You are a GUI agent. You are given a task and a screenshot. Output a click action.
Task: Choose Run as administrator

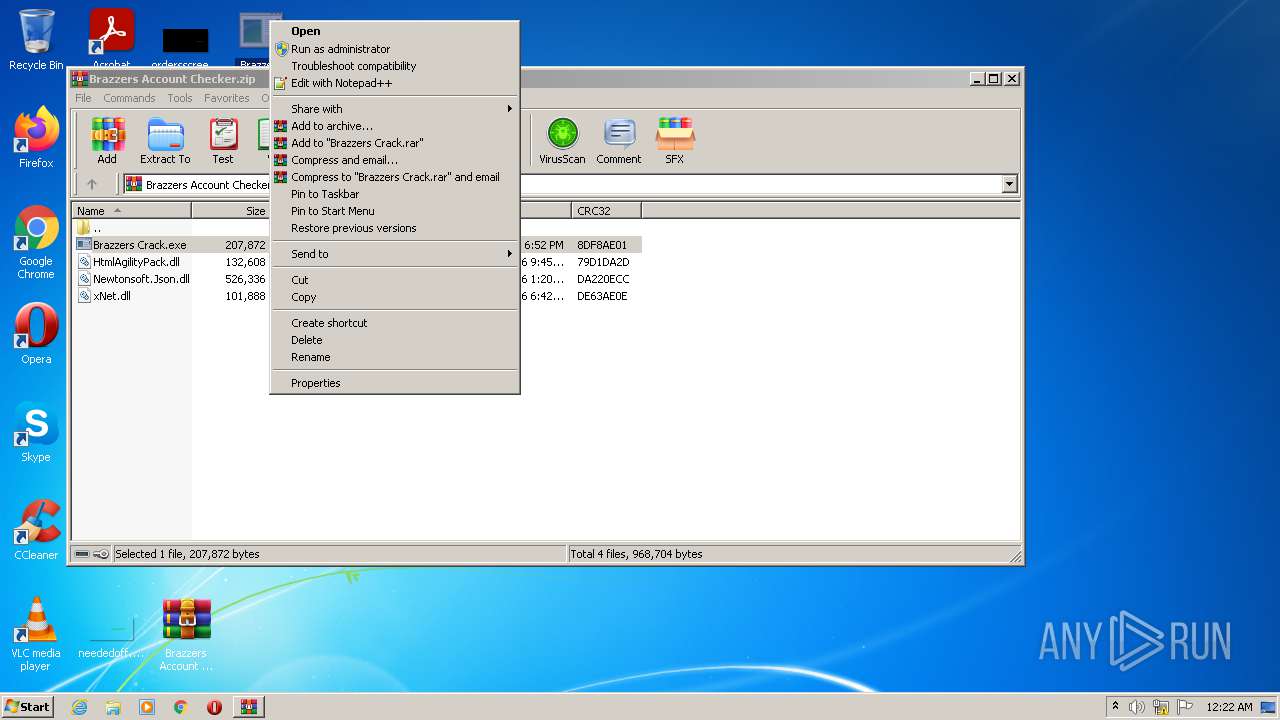[395, 49]
